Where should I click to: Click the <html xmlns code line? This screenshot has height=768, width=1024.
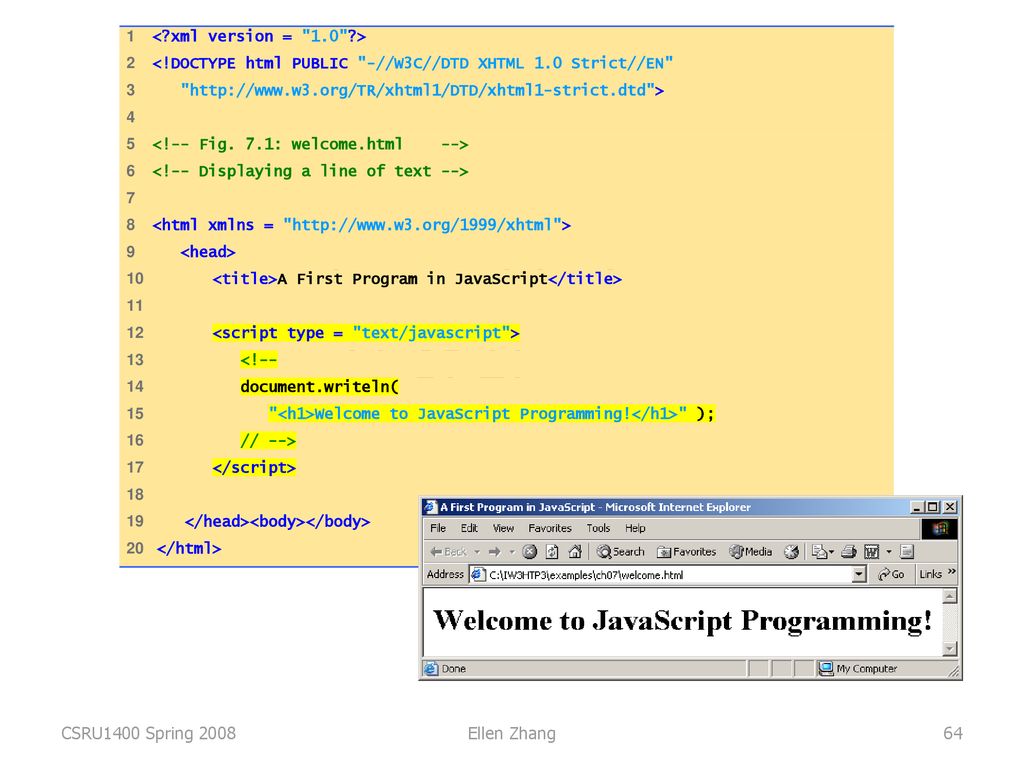pyautogui.click(x=361, y=225)
